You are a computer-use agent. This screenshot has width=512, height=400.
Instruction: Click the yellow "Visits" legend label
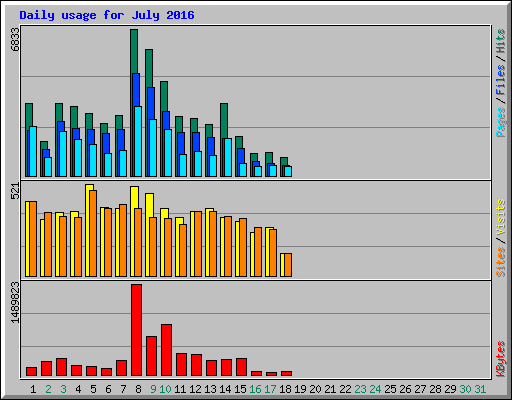coord(500,217)
